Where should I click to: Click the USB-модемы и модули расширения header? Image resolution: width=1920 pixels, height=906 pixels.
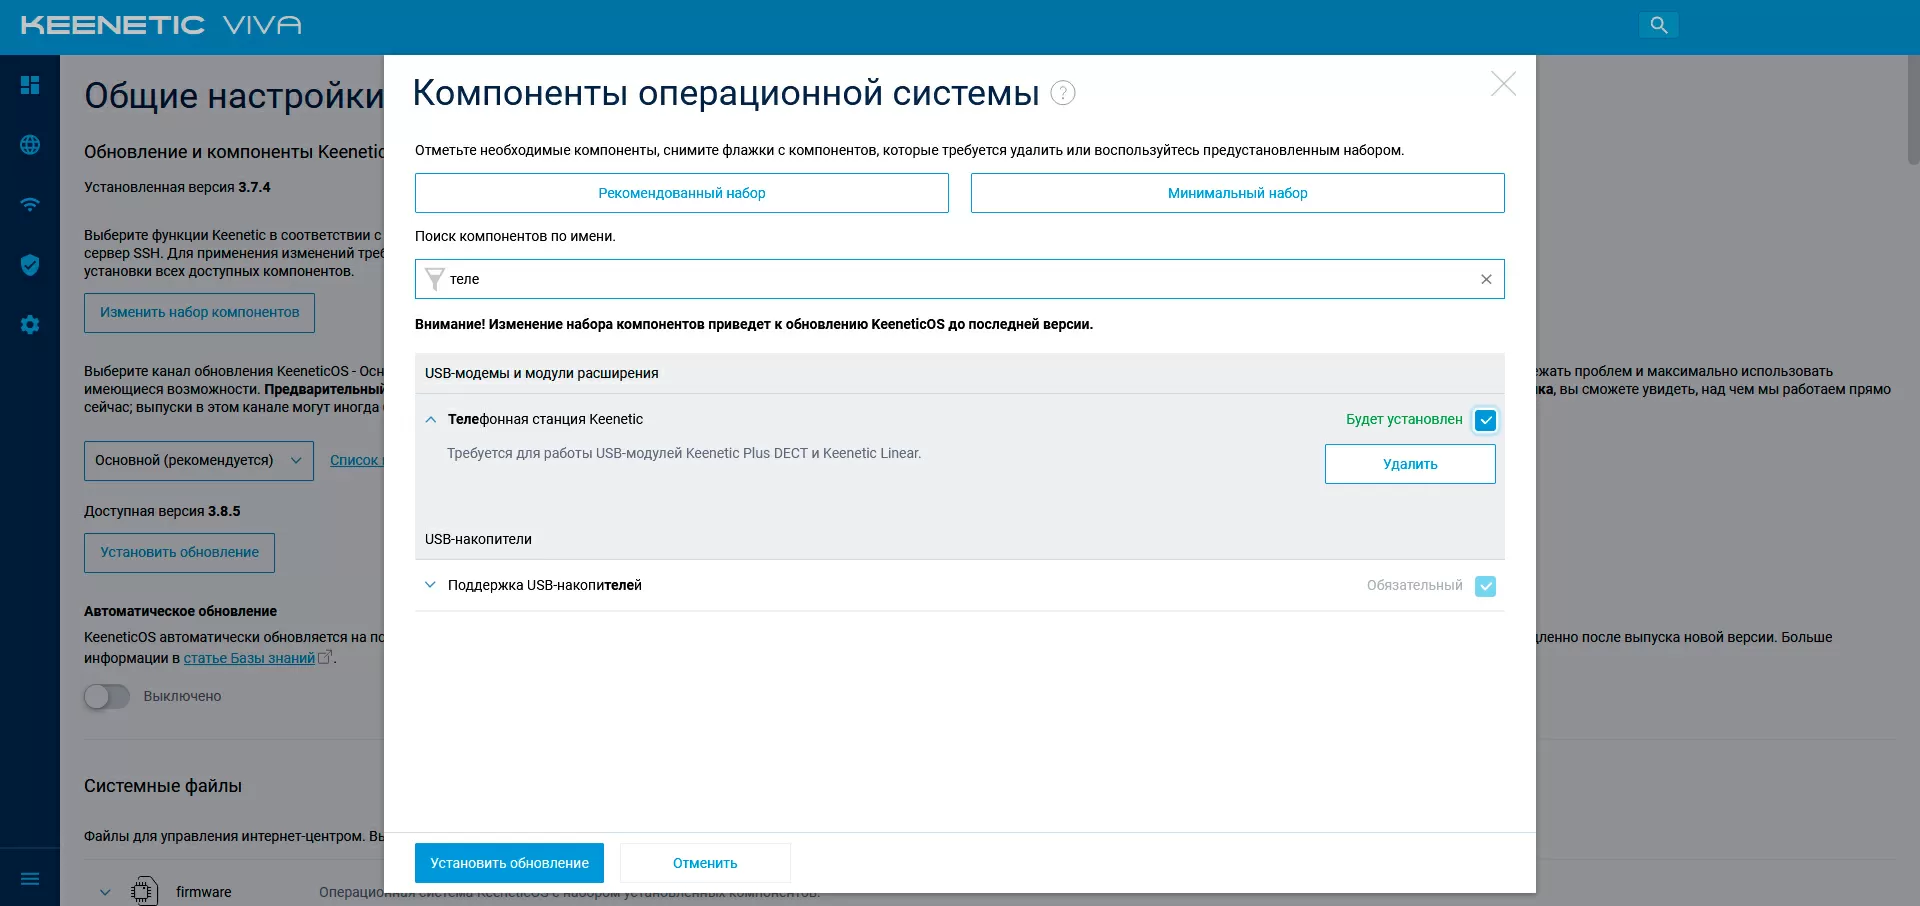click(x=541, y=373)
